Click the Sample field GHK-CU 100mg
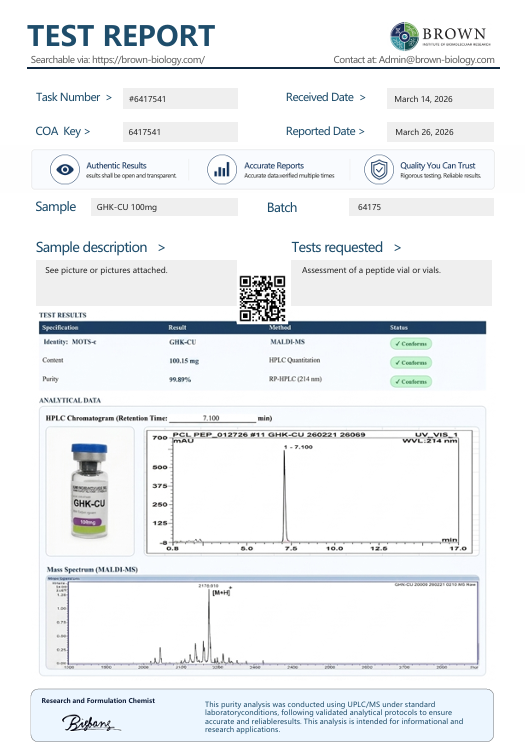 coord(164,207)
